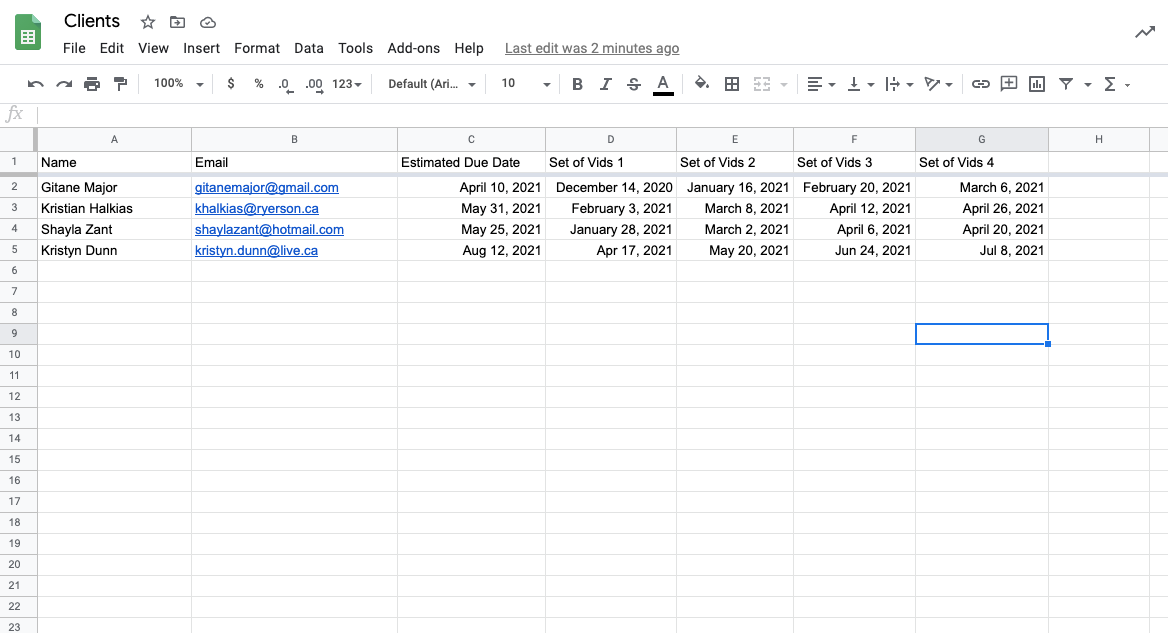
Task: Select the Estimated Due Date header cell
Action: [x=472, y=162]
